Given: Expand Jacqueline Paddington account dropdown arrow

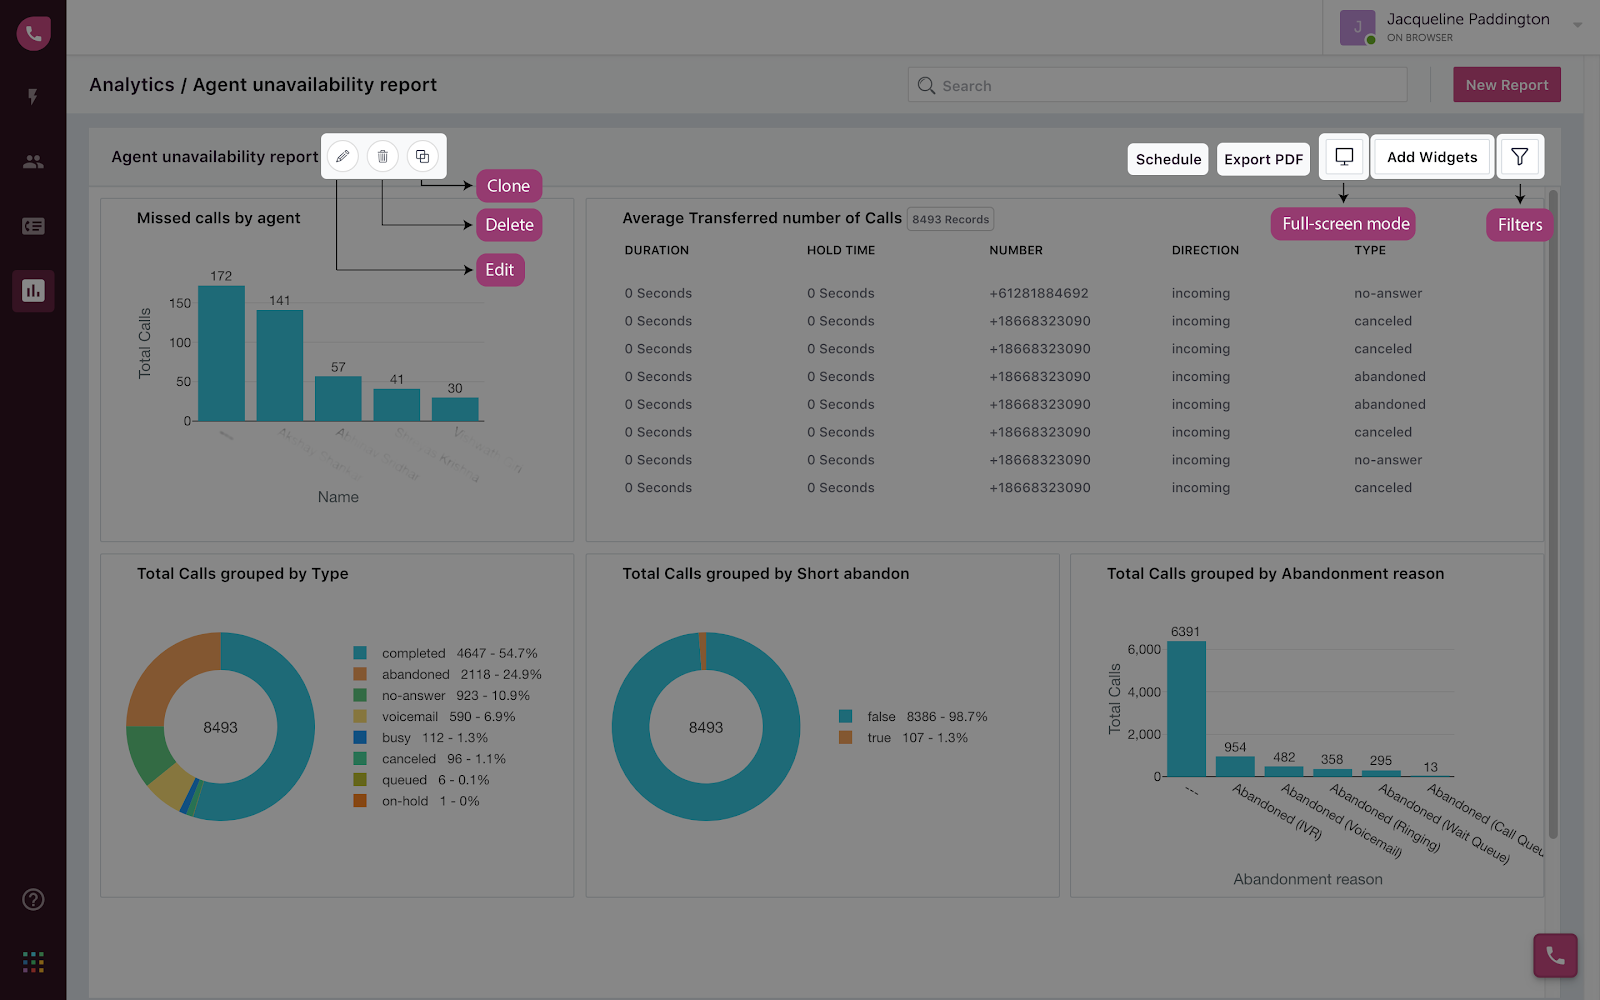Looking at the screenshot, I should coord(1577,25).
